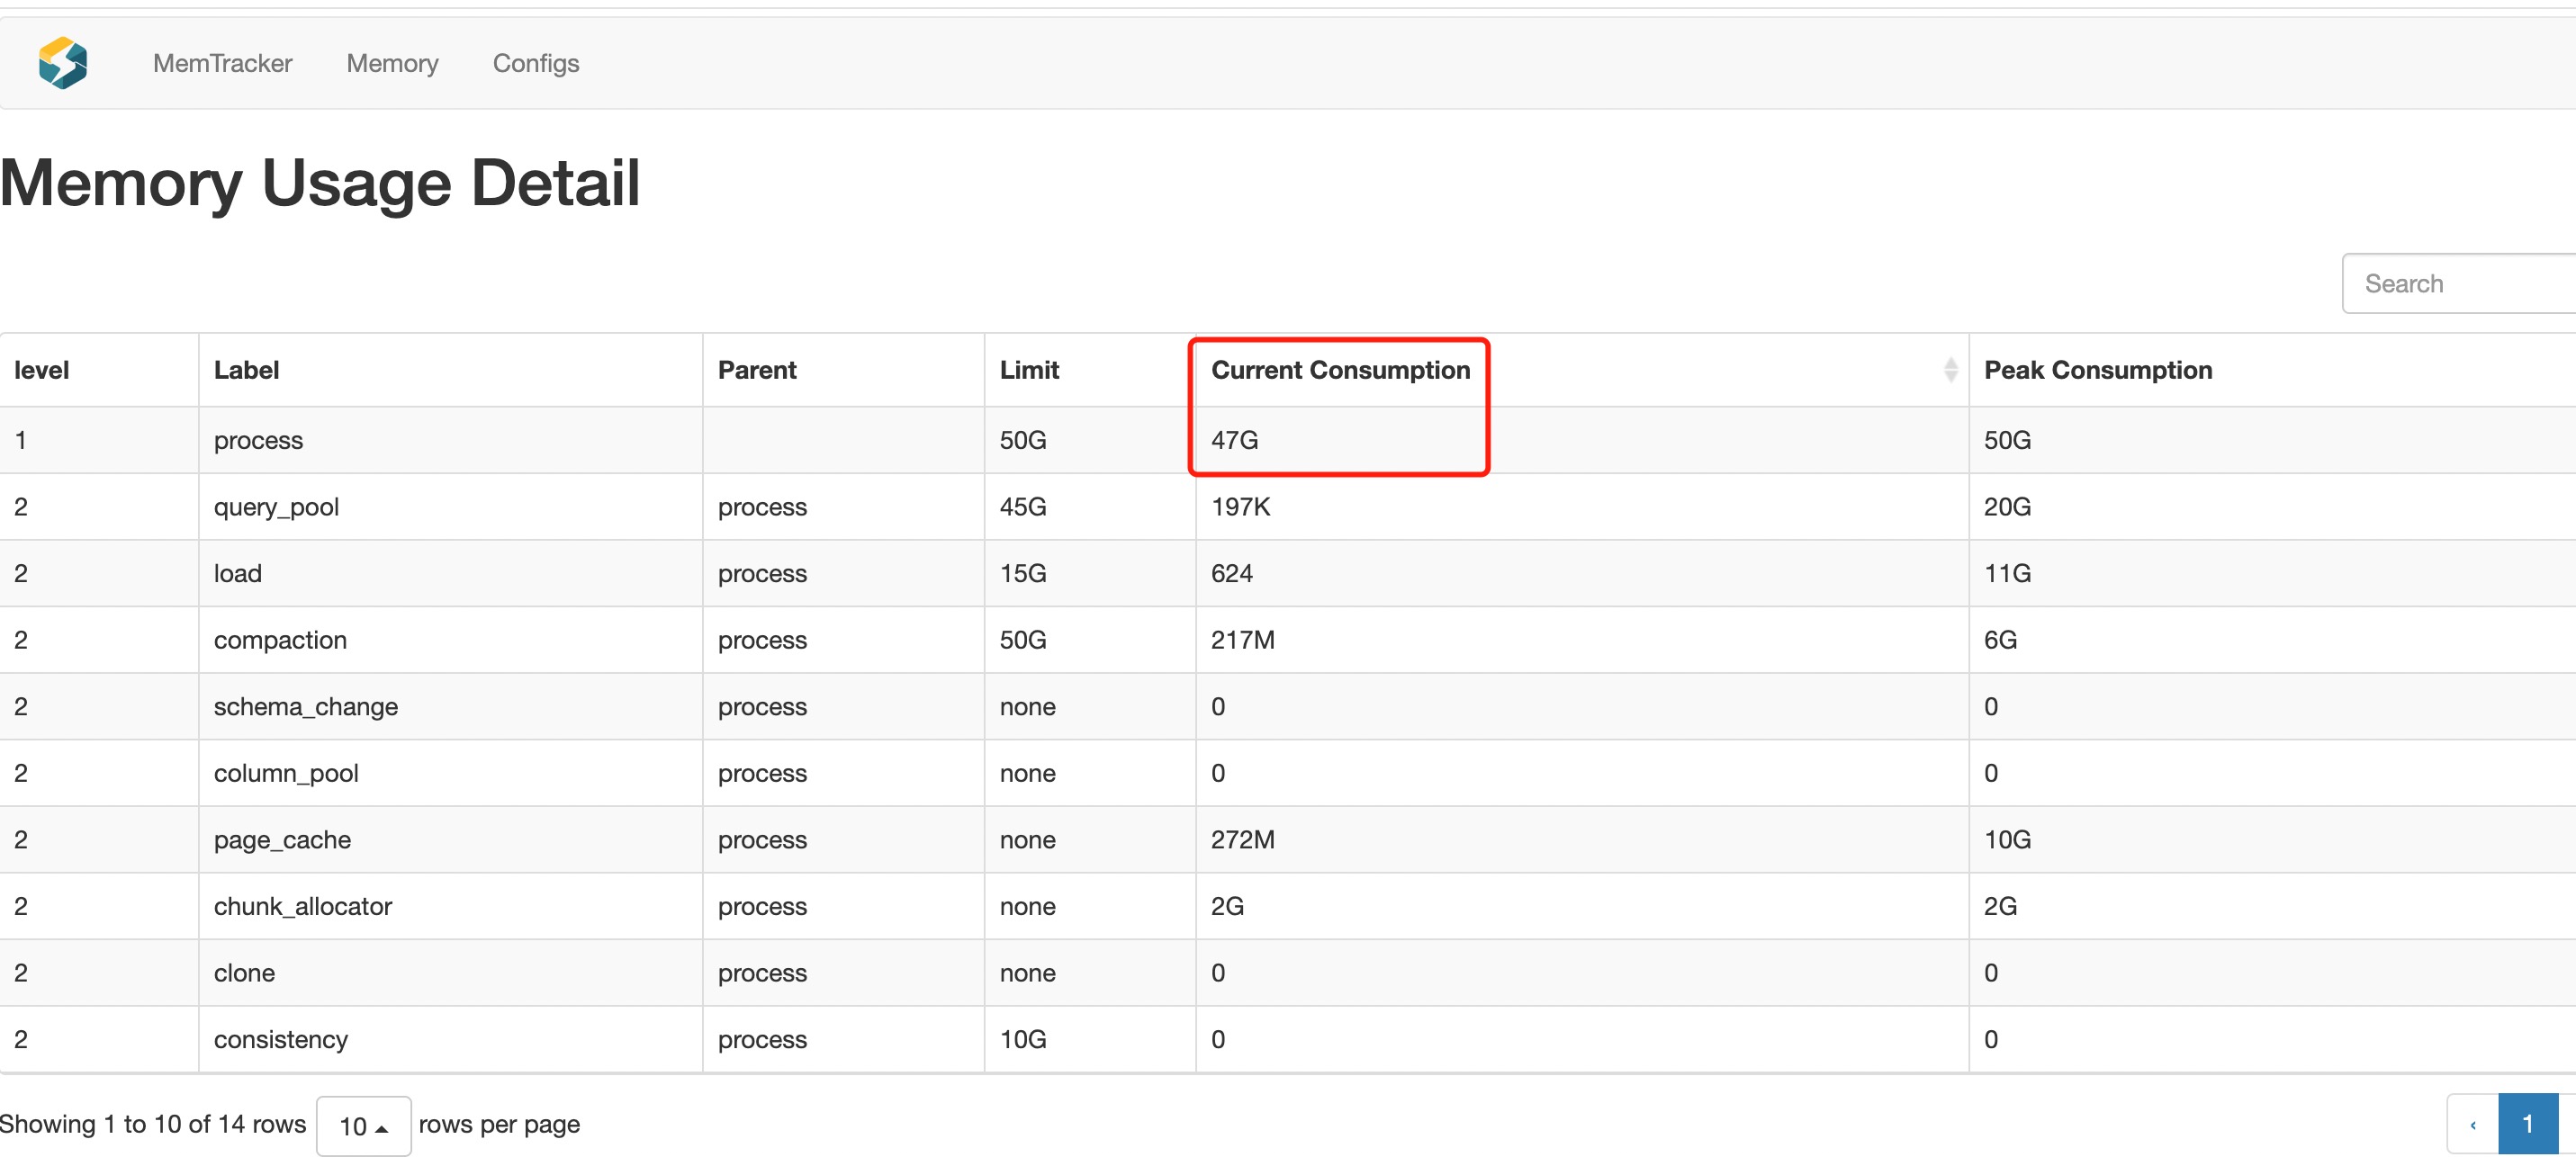Select page 1 pagination button
The height and width of the screenshot is (1157, 2576).
pyautogui.click(x=2527, y=1125)
